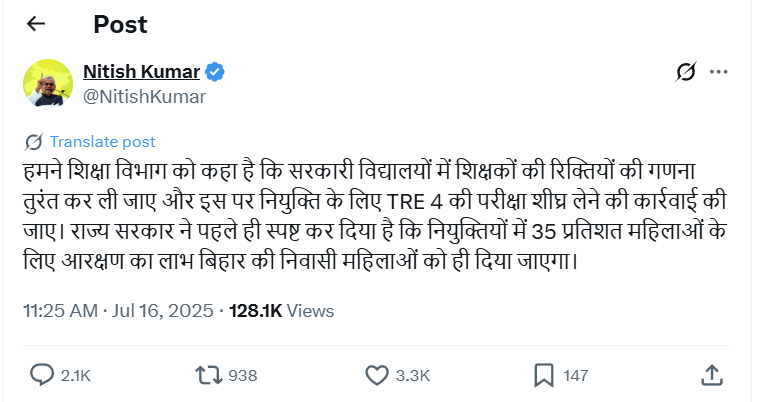
Task: Click the 147 bookmarks count
Action: pos(576,376)
